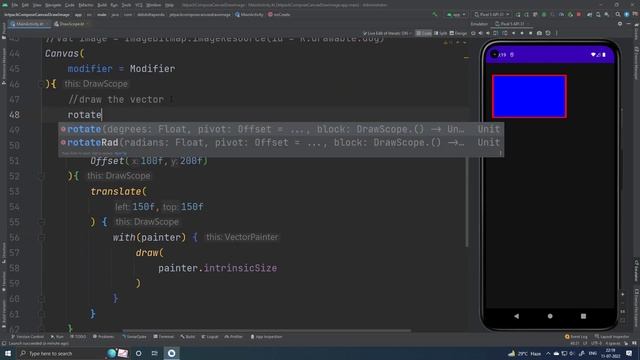Select the Code editor view mode
Screen dimensions: 640x360
(424, 33)
